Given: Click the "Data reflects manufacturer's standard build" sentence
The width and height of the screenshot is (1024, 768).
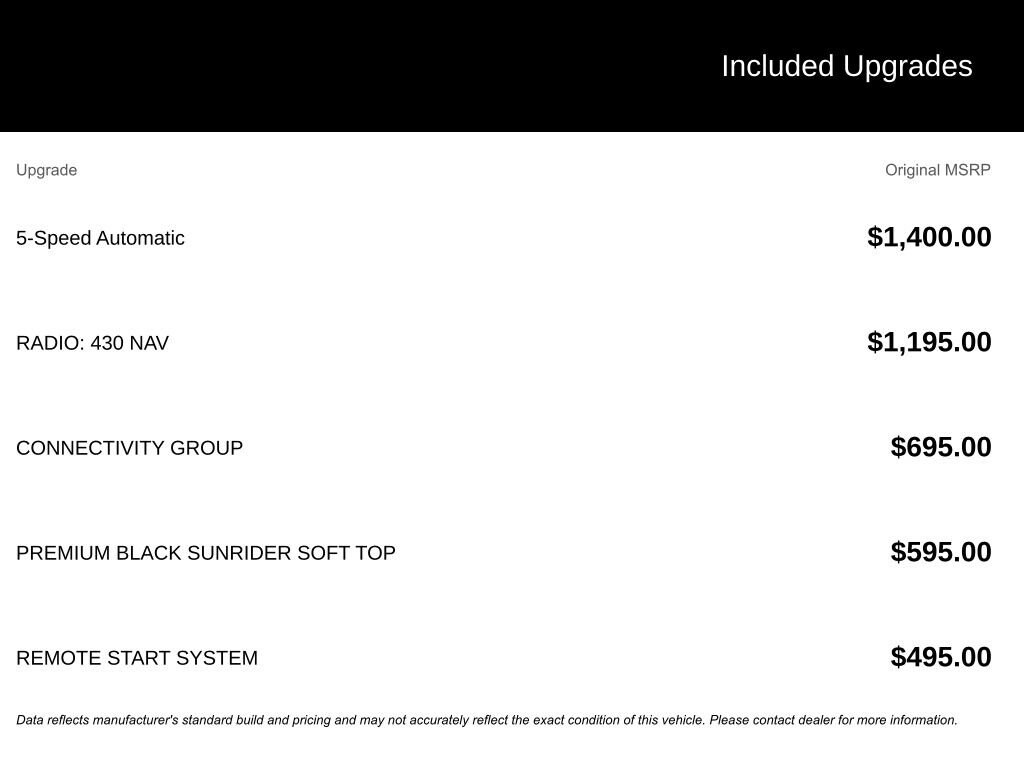Looking at the screenshot, I should pyautogui.click(x=250, y=720).
